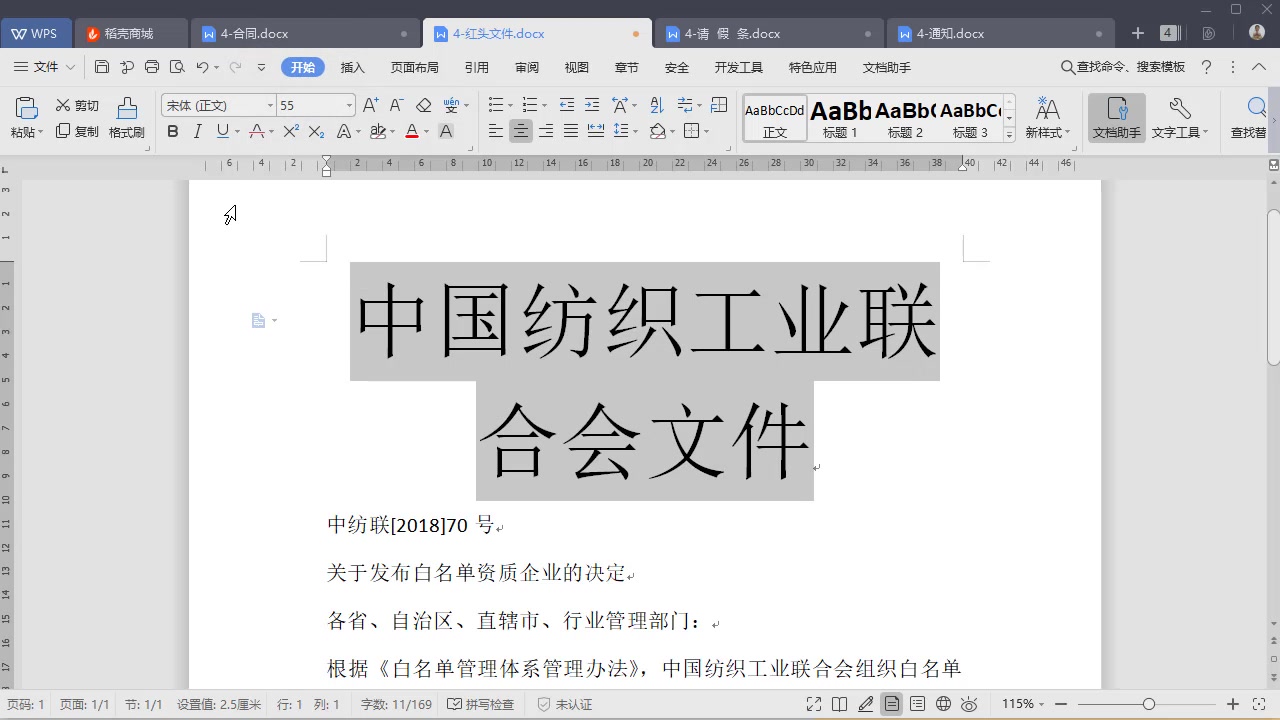
Task: Open the 引用 ribbon tab
Action: [x=477, y=68]
